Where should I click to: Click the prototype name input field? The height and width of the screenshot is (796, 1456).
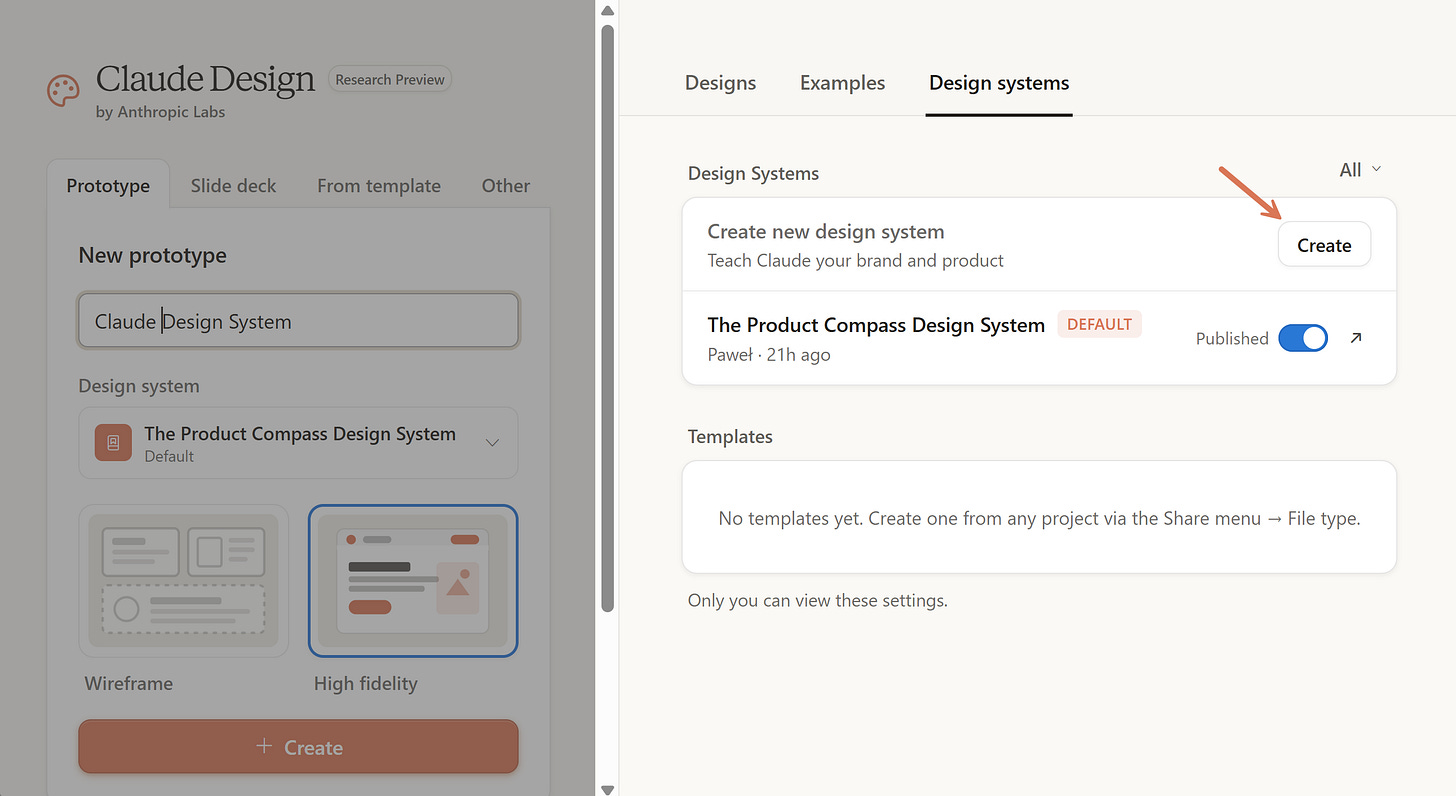pyautogui.click(x=298, y=321)
